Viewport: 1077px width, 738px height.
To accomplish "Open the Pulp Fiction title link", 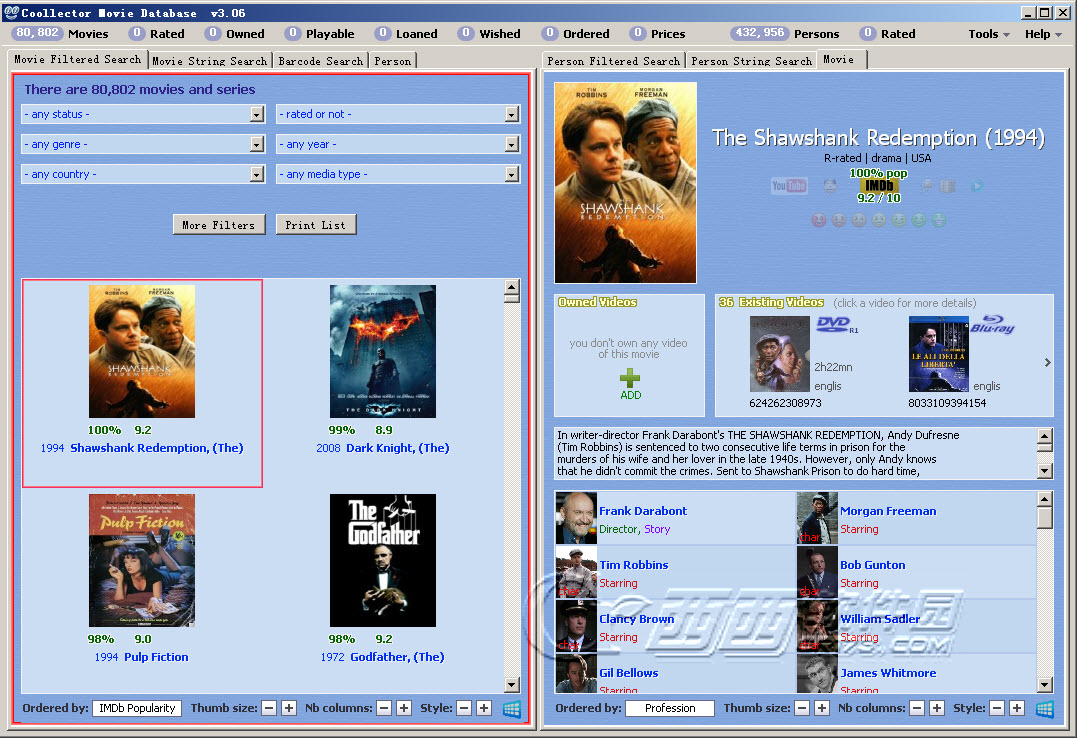I will (x=156, y=657).
